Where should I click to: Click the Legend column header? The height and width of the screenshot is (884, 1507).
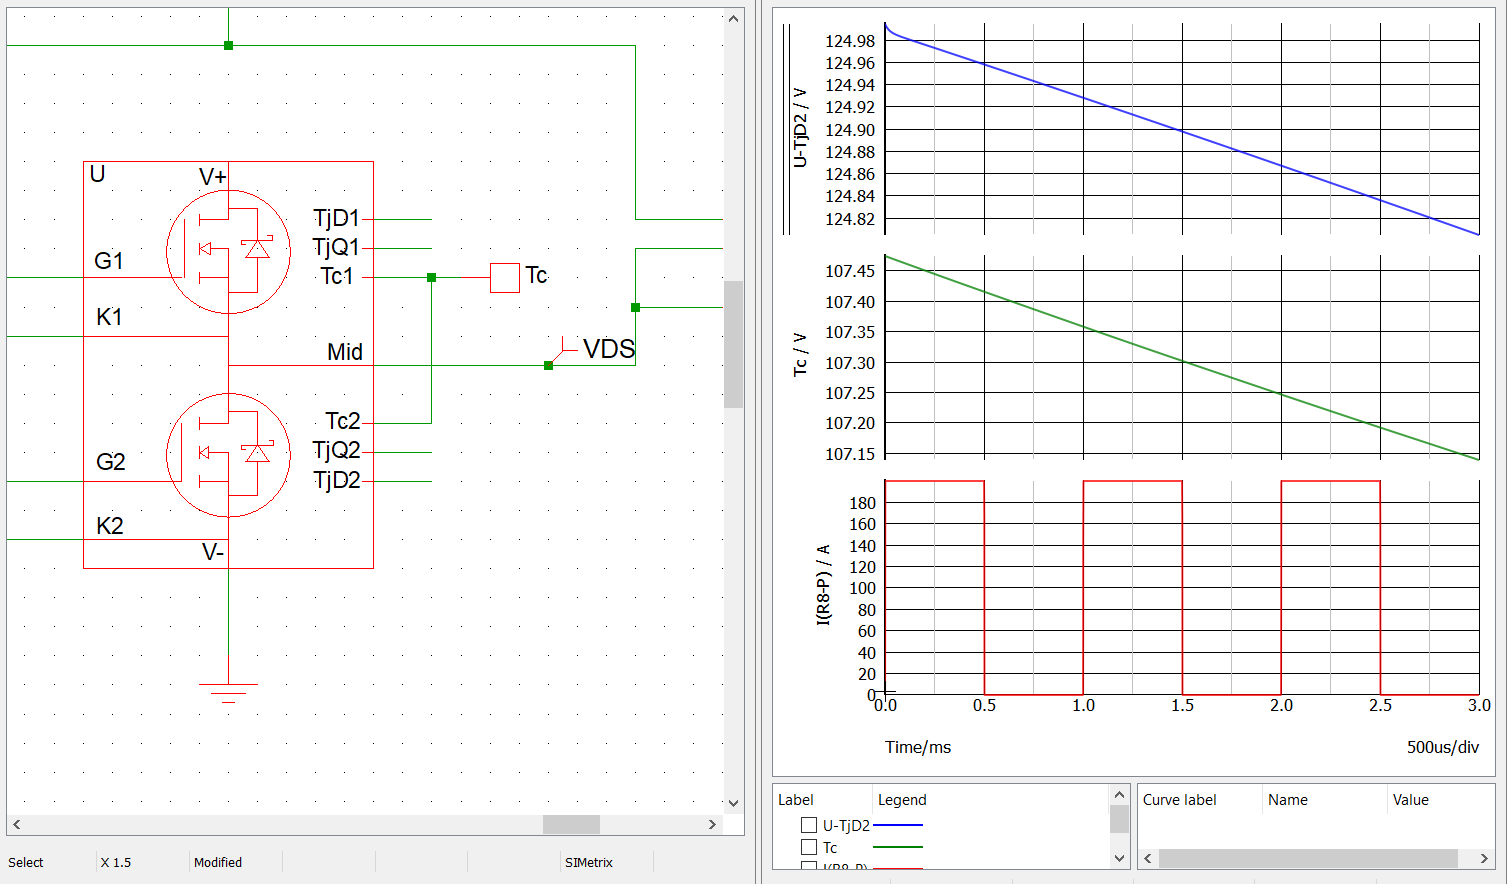coord(902,800)
